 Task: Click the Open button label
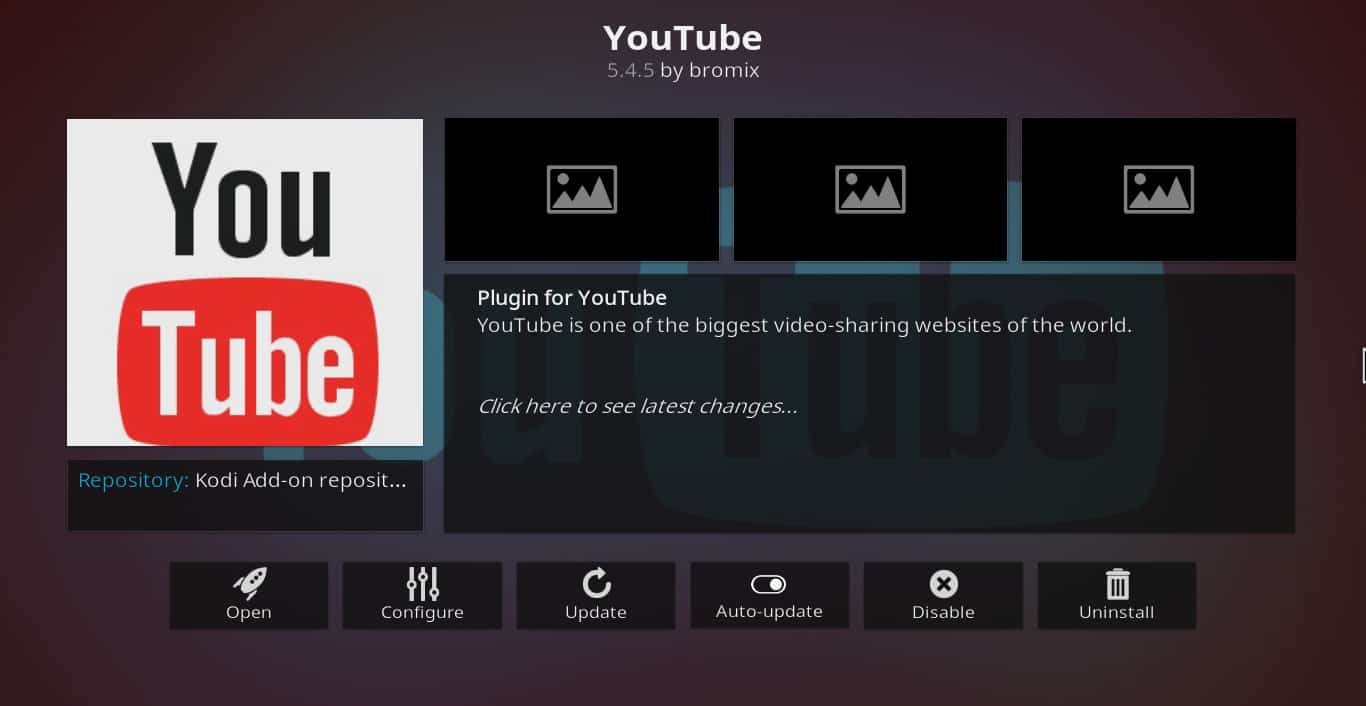click(248, 612)
